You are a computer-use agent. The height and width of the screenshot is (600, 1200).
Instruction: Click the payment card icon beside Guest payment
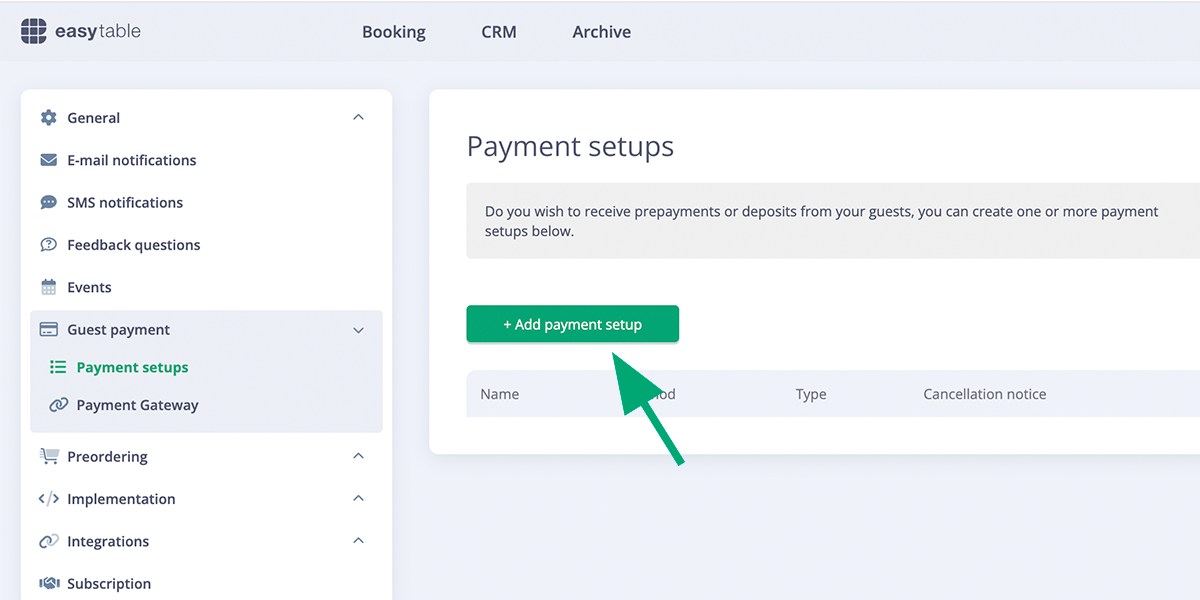[47, 329]
